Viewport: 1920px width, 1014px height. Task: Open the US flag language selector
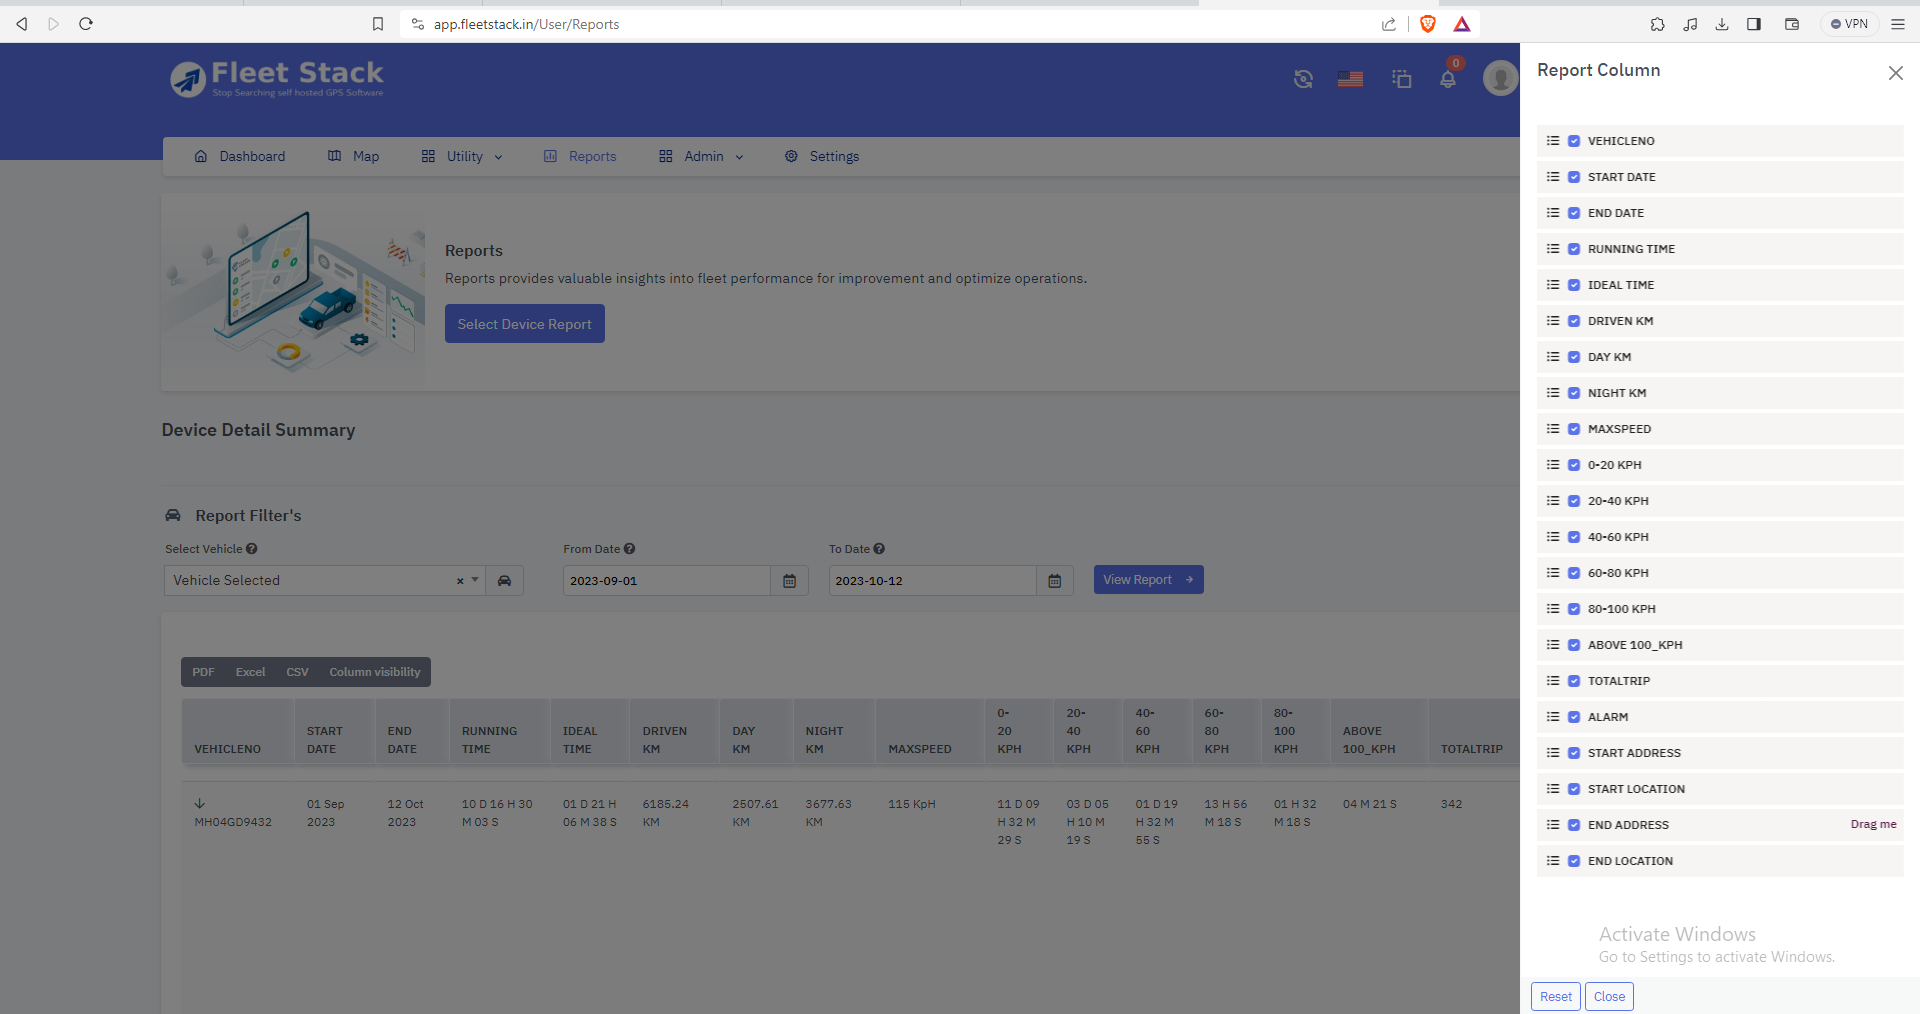coord(1350,79)
